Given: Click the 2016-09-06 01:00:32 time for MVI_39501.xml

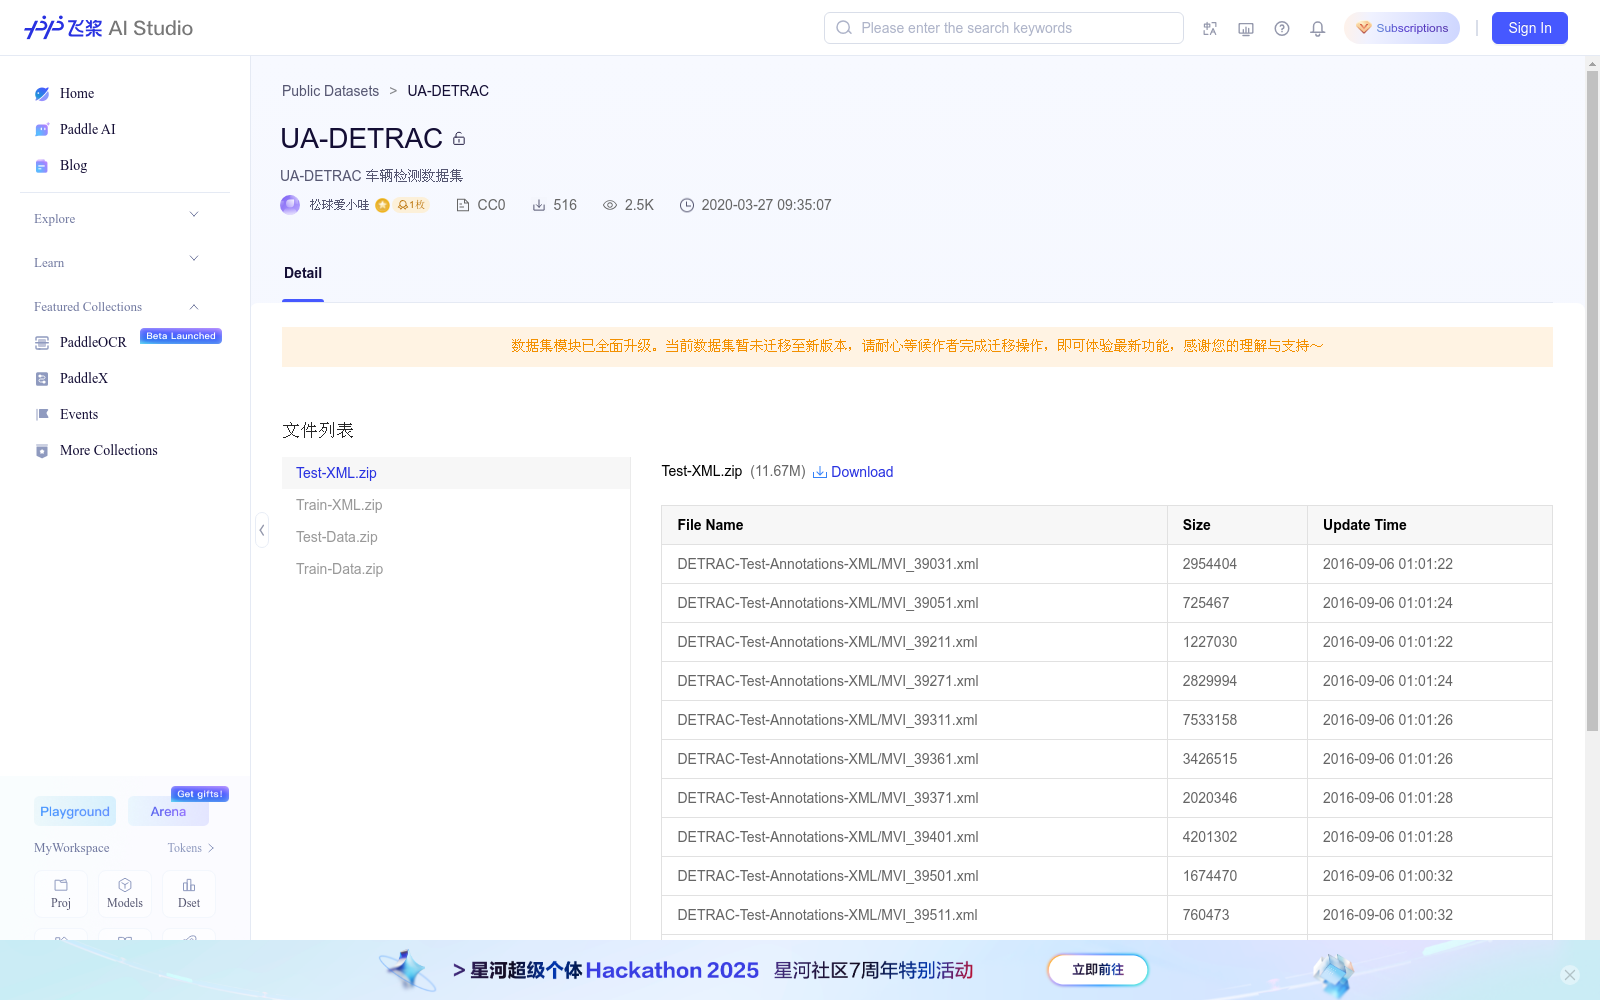Looking at the screenshot, I should point(1388,876).
